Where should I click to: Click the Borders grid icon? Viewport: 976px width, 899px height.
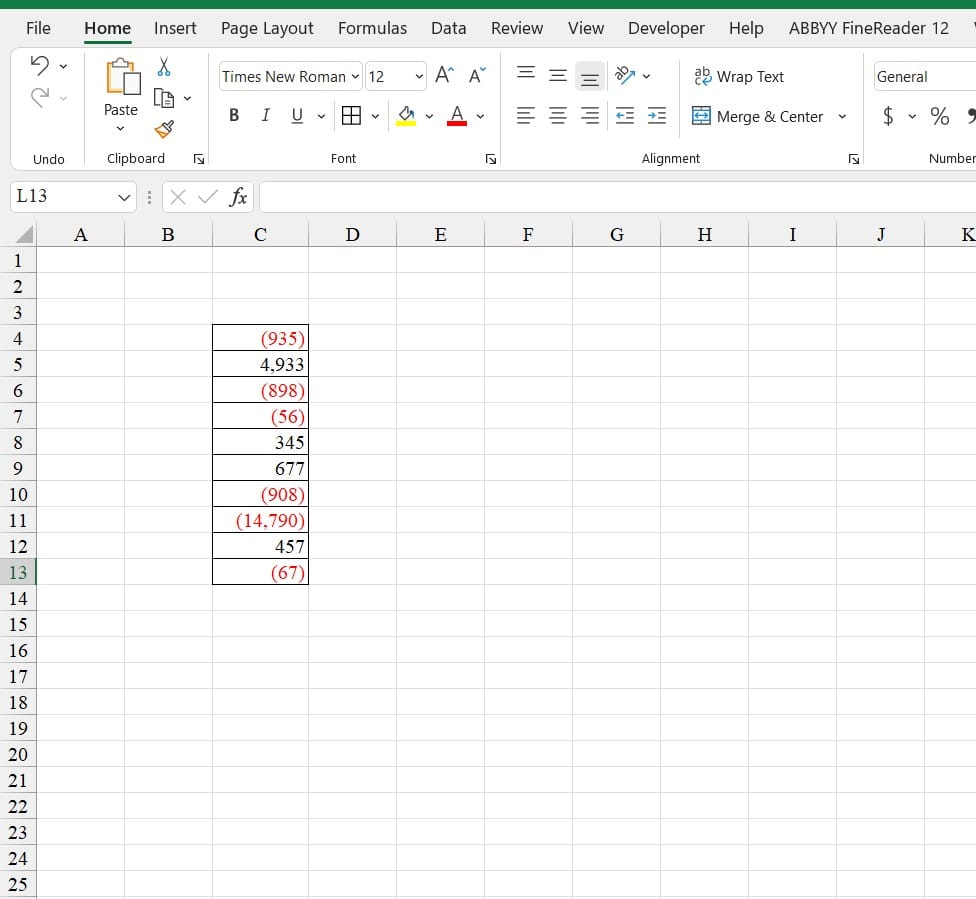tap(351, 116)
